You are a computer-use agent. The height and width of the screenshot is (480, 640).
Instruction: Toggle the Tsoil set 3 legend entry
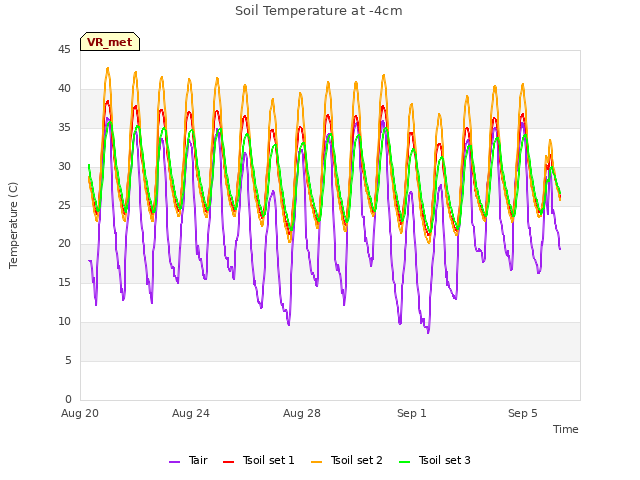pyautogui.click(x=435, y=460)
